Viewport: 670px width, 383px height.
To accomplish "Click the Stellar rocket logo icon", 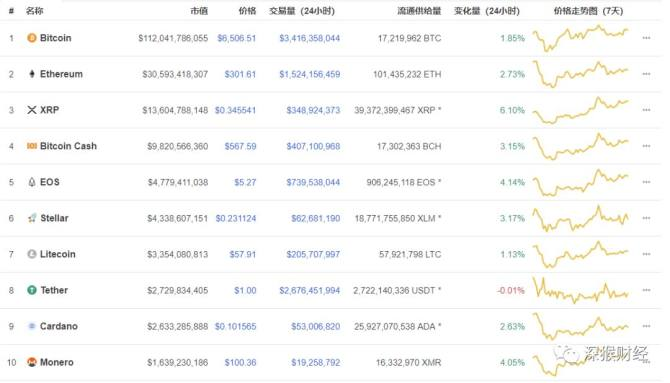I will coord(32,218).
